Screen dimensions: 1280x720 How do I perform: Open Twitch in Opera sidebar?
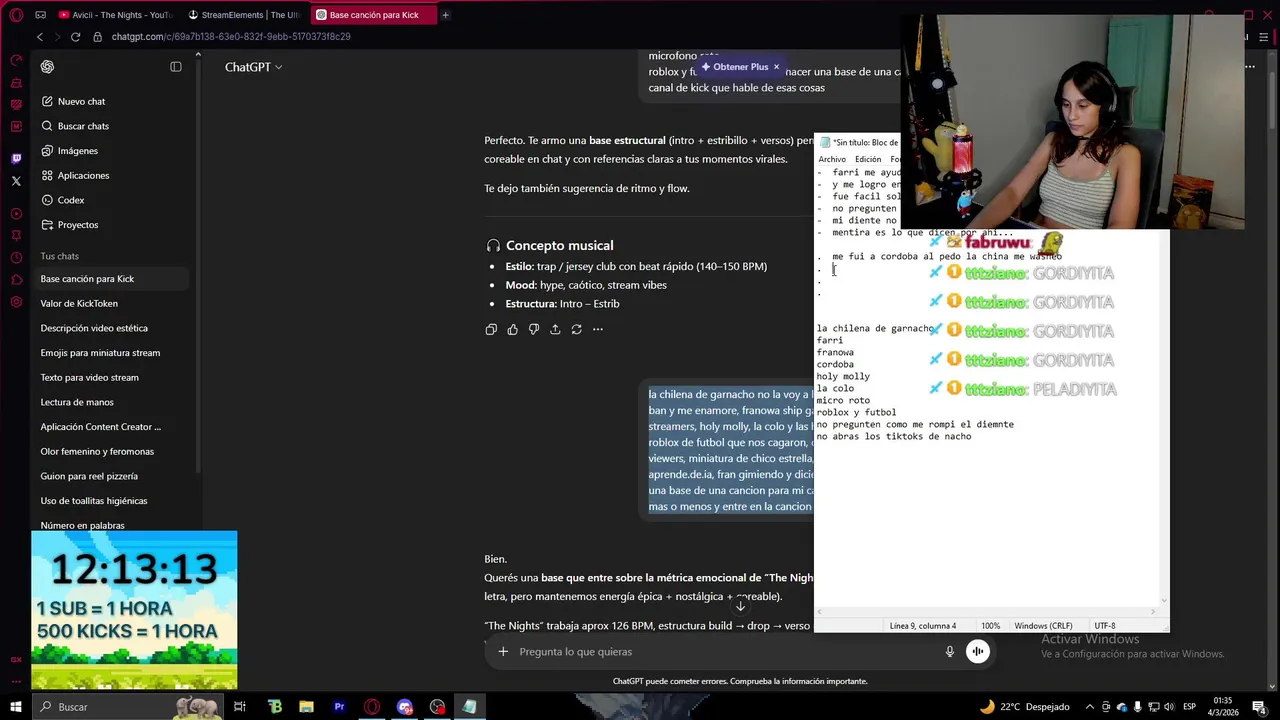[x=16, y=159]
